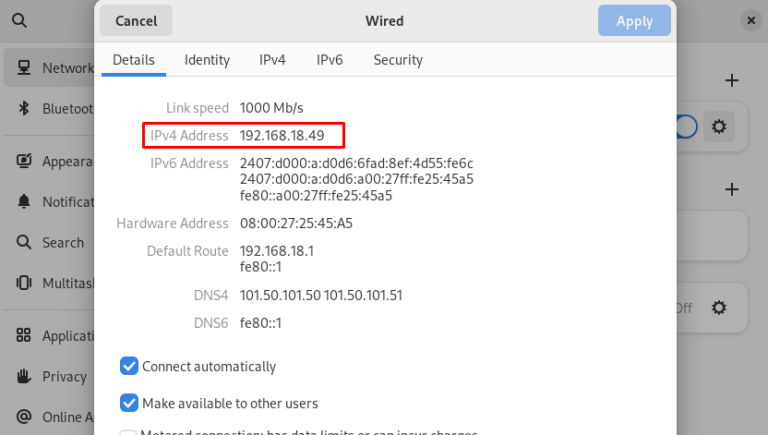Click the wired connection gear icon
The width and height of the screenshot is (768, 435).
[717, 127]
